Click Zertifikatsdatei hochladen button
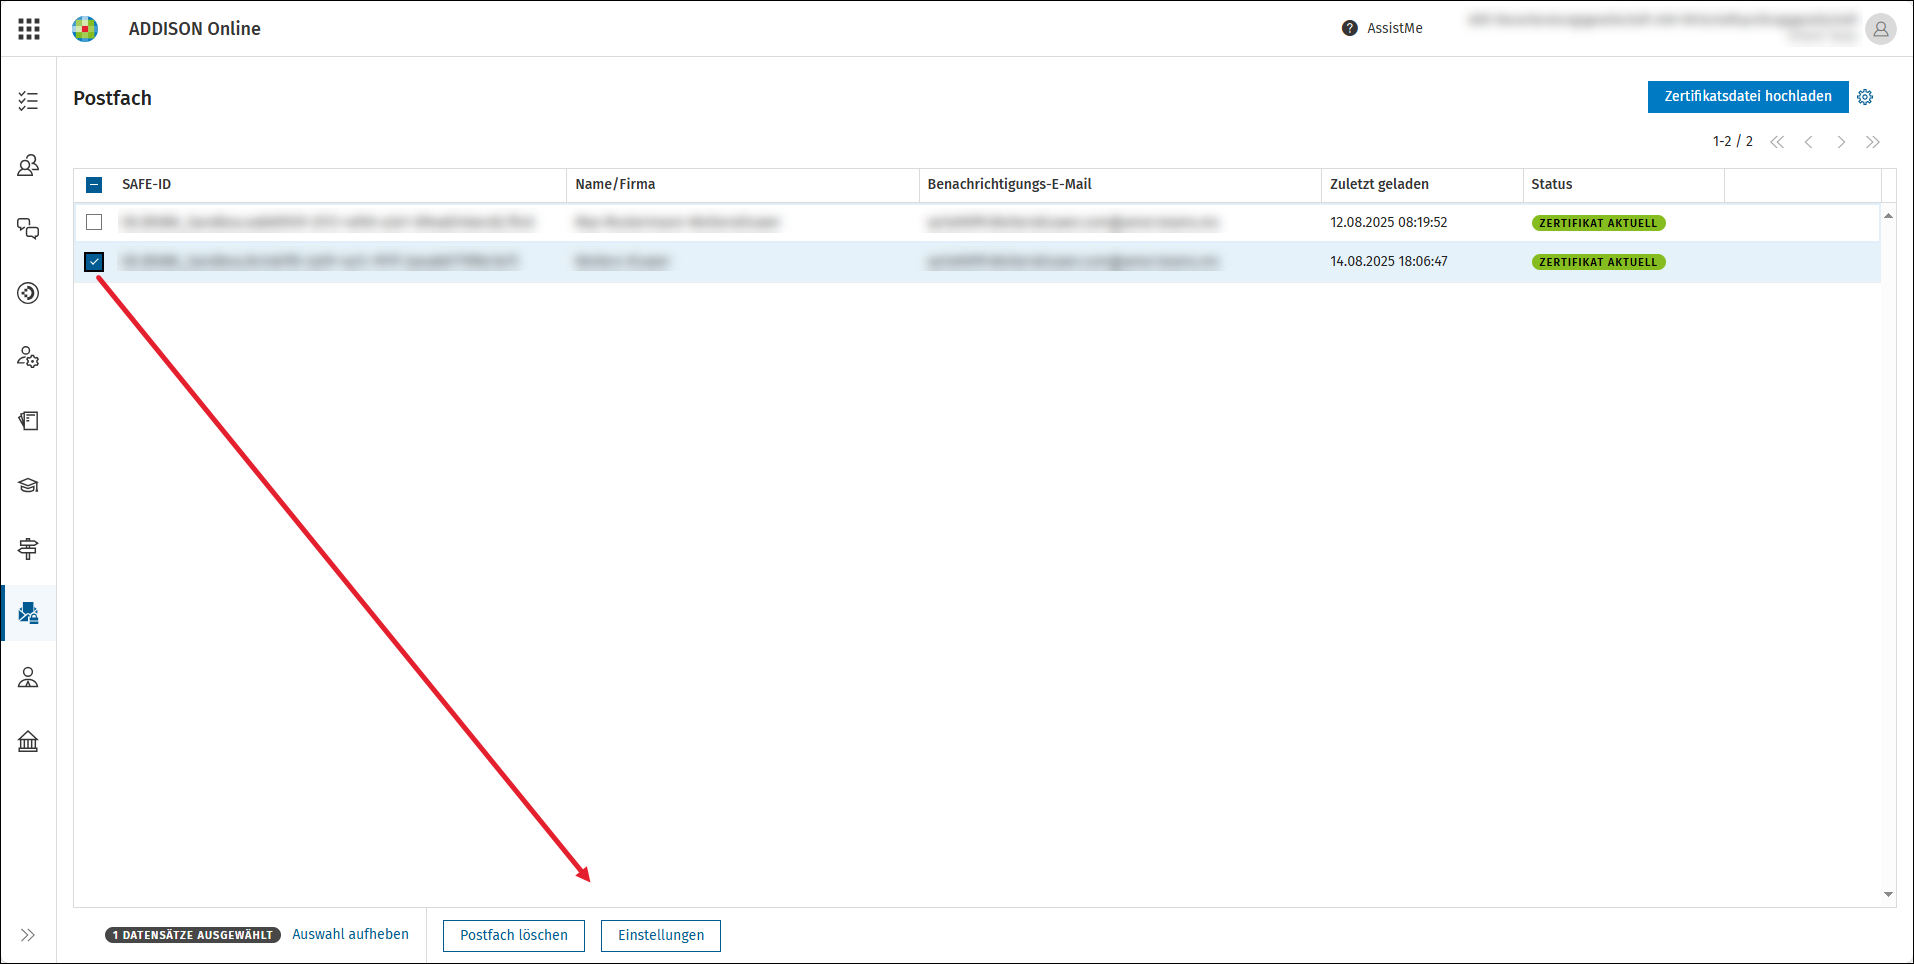The width and height of the screenshot is (1914, 964). pos(1748,97)
